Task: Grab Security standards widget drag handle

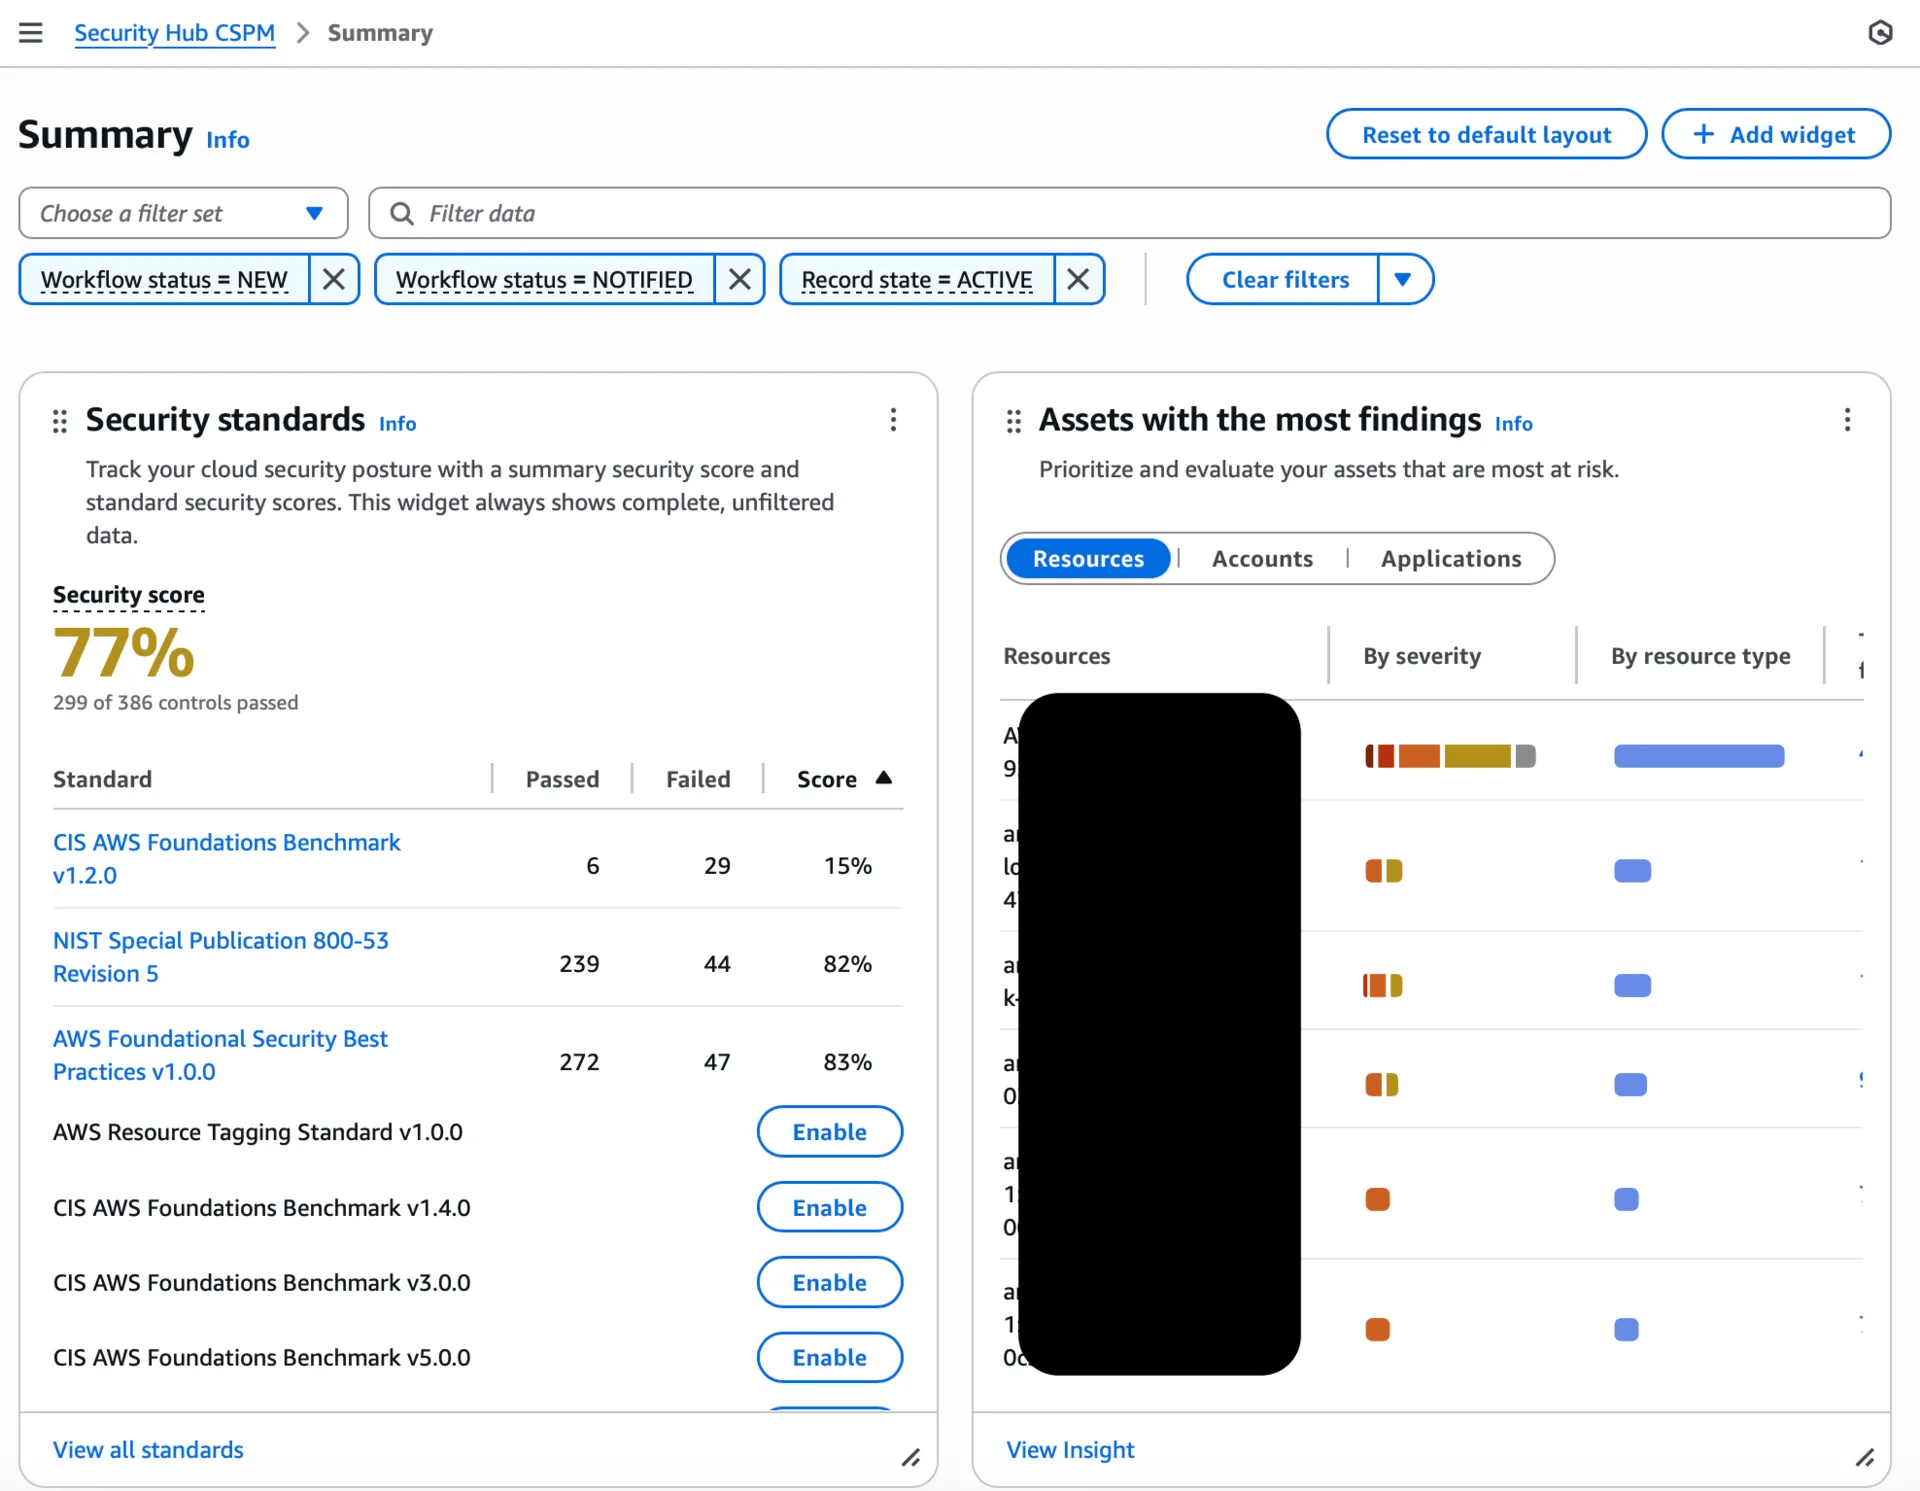Action: [60, 421]
